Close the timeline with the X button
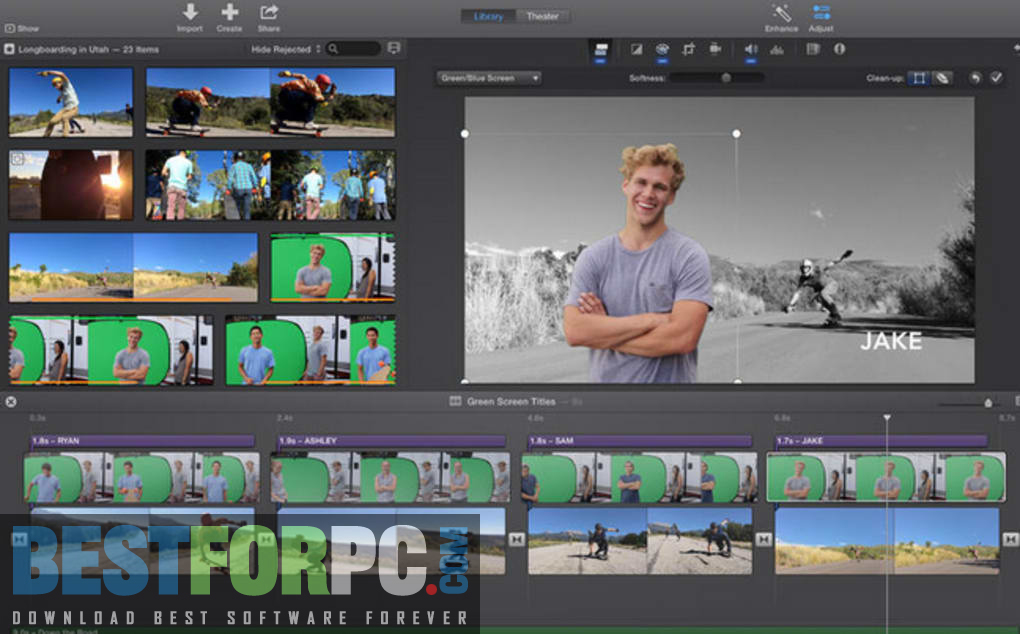The width and height of the screenshot is (1020, 634). pos(11,402)
